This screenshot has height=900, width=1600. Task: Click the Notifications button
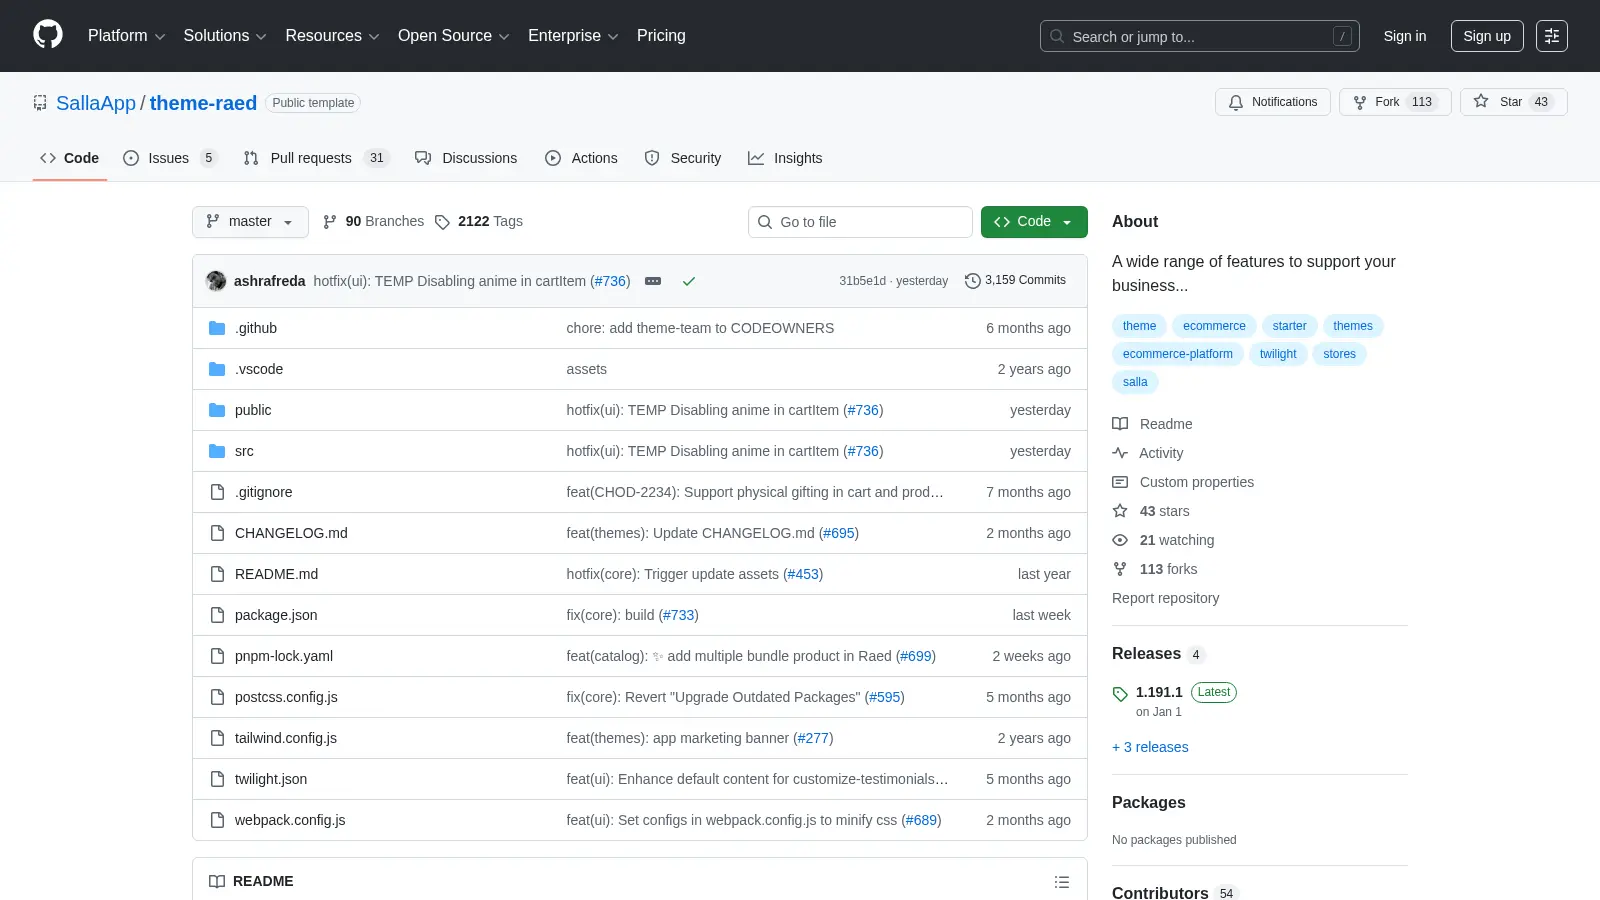coord(1273,102)
